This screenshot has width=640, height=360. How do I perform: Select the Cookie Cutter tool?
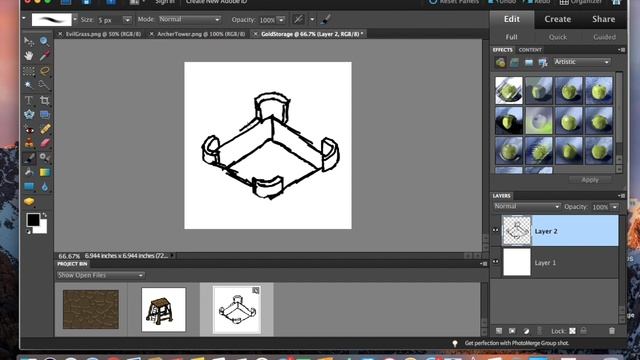tap(29, 114)
